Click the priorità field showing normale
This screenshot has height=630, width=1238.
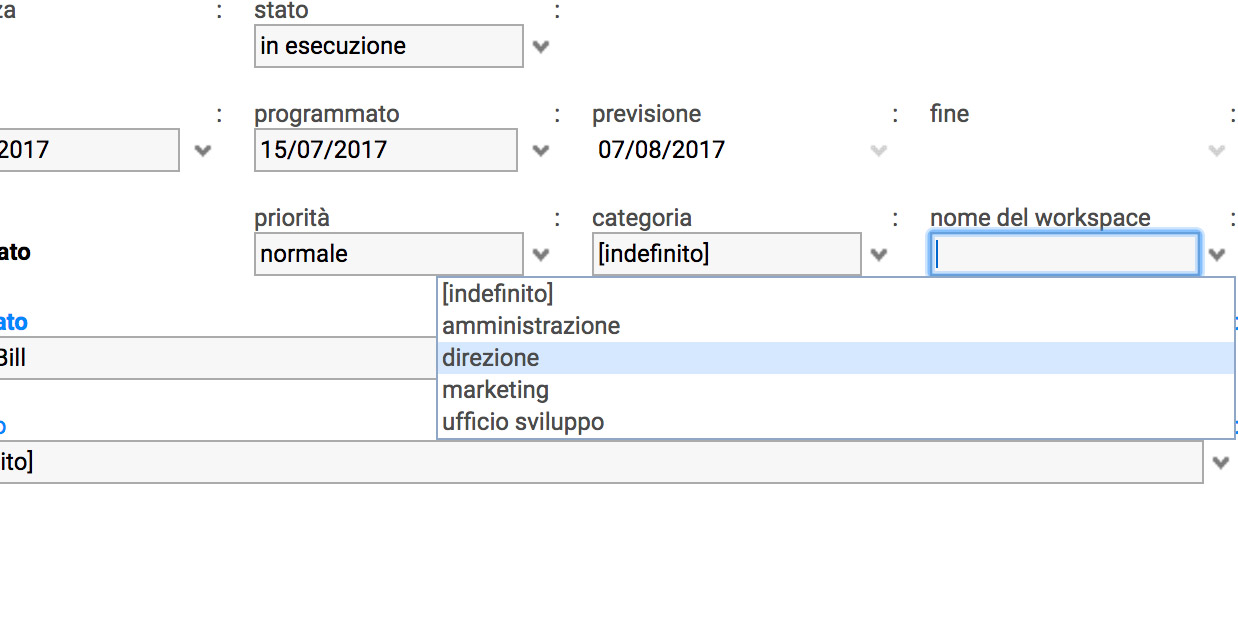(x=389, y=254)
